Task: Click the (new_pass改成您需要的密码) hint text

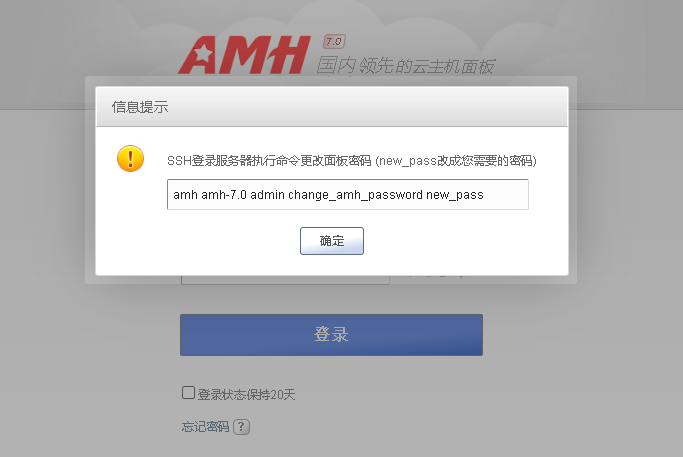Action: click(x=456, y=161)
